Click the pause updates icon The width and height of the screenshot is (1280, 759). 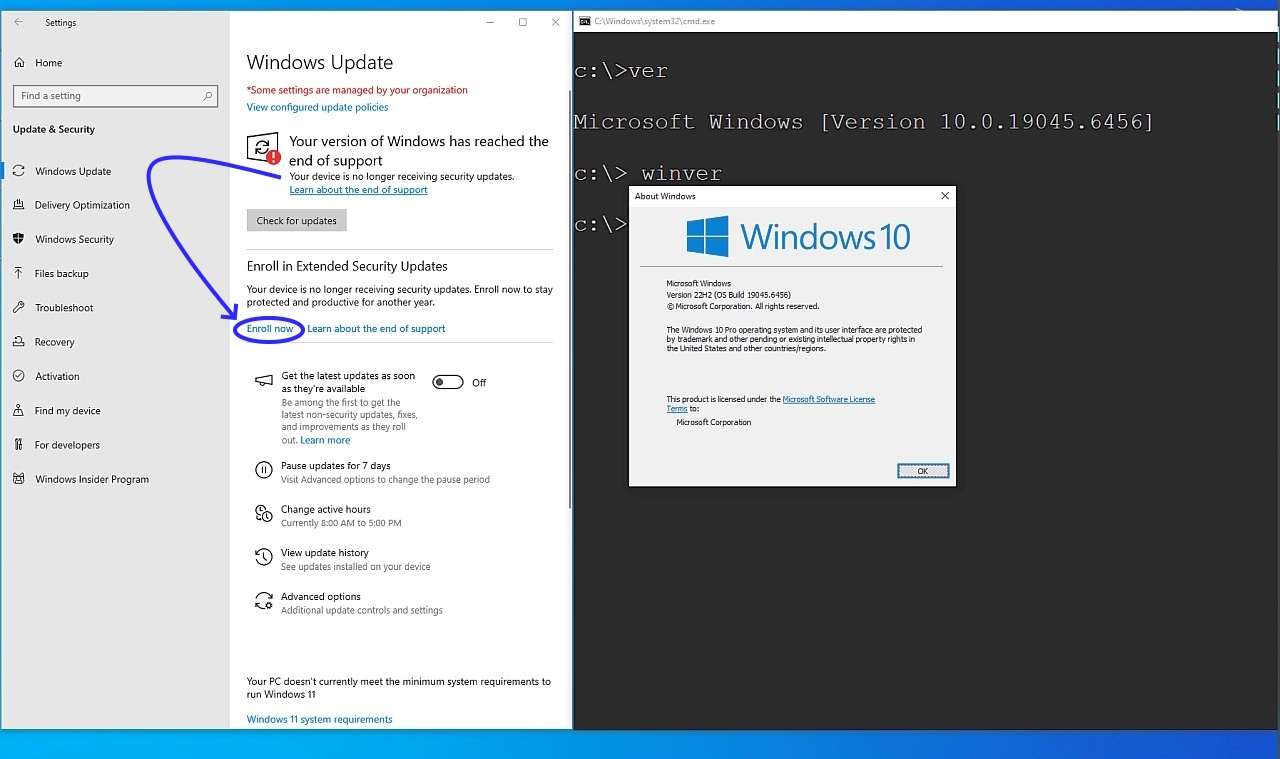[264, 470]
